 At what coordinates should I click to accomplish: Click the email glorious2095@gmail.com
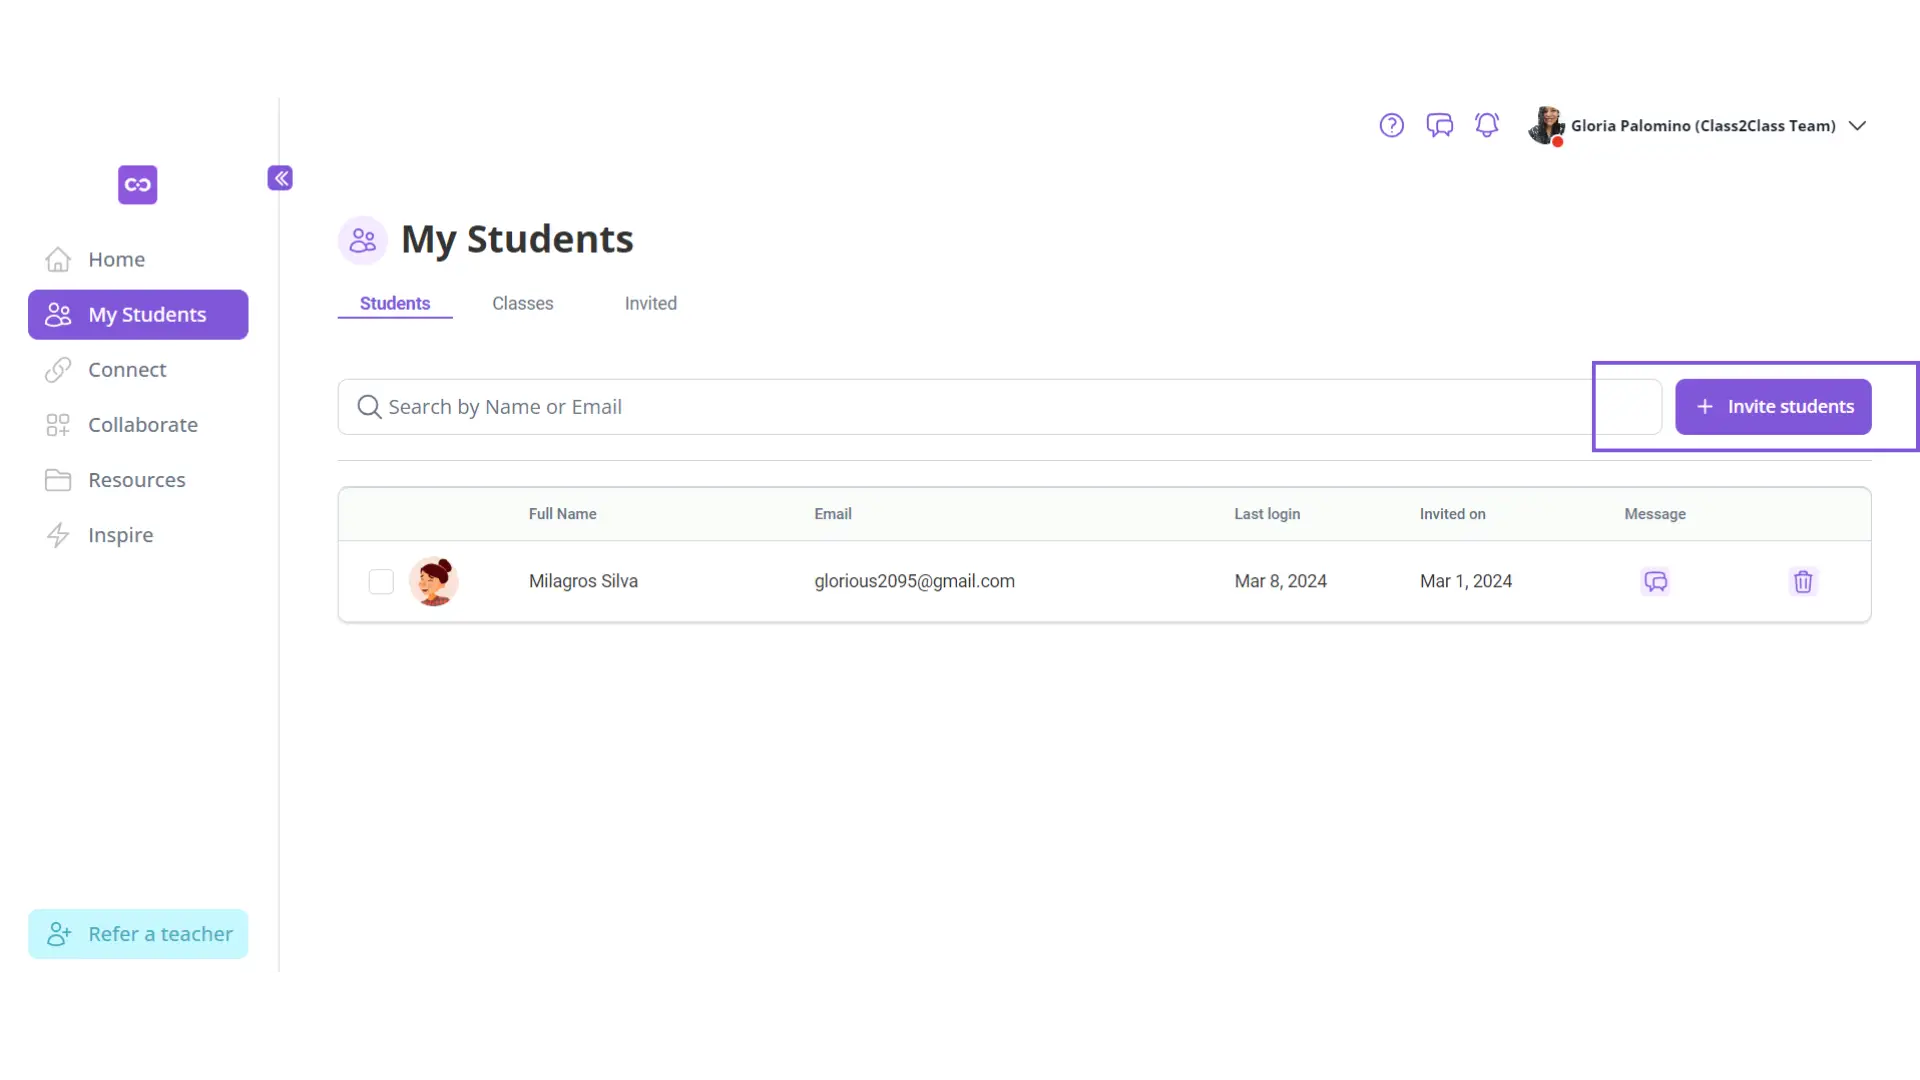[x=914, y=581]
